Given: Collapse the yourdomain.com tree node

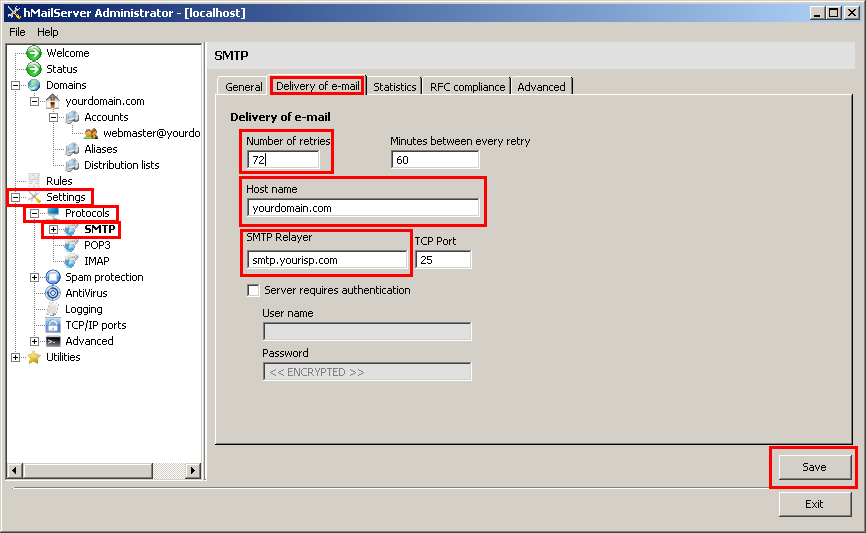Looking at the screenshot, I should [34, 101].
